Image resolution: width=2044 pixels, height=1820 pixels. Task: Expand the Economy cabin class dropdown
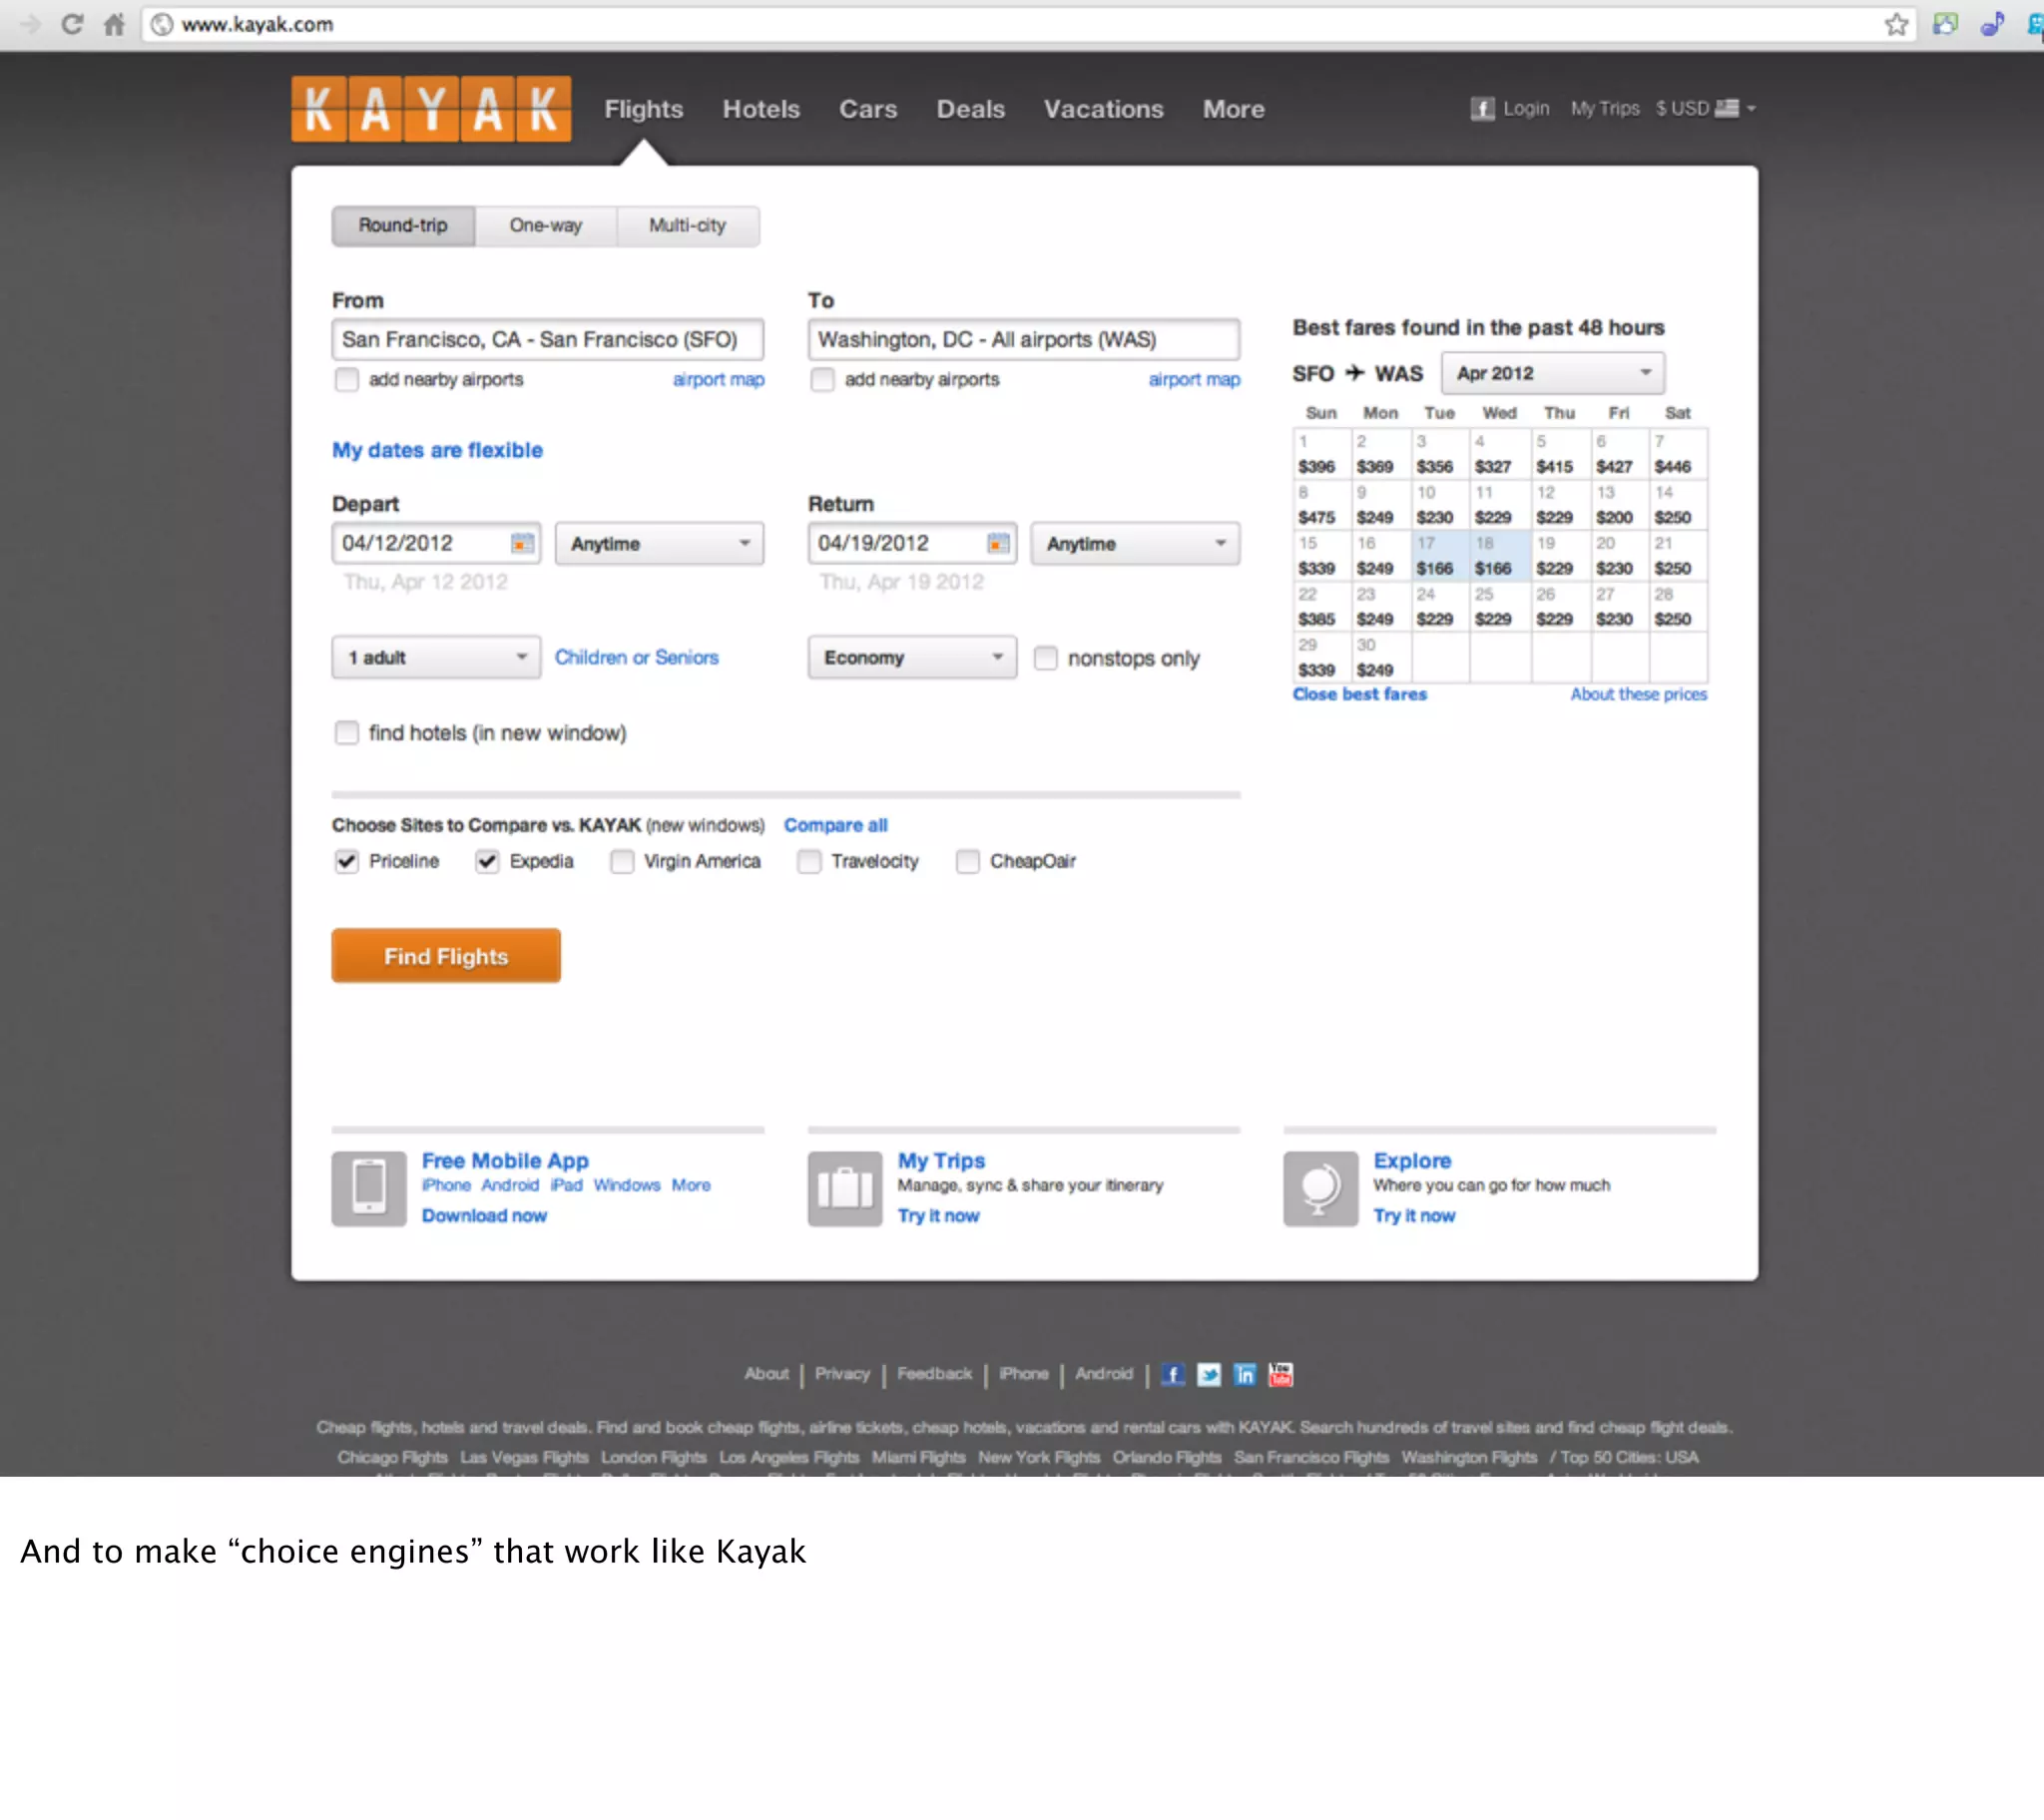point(912,658)
